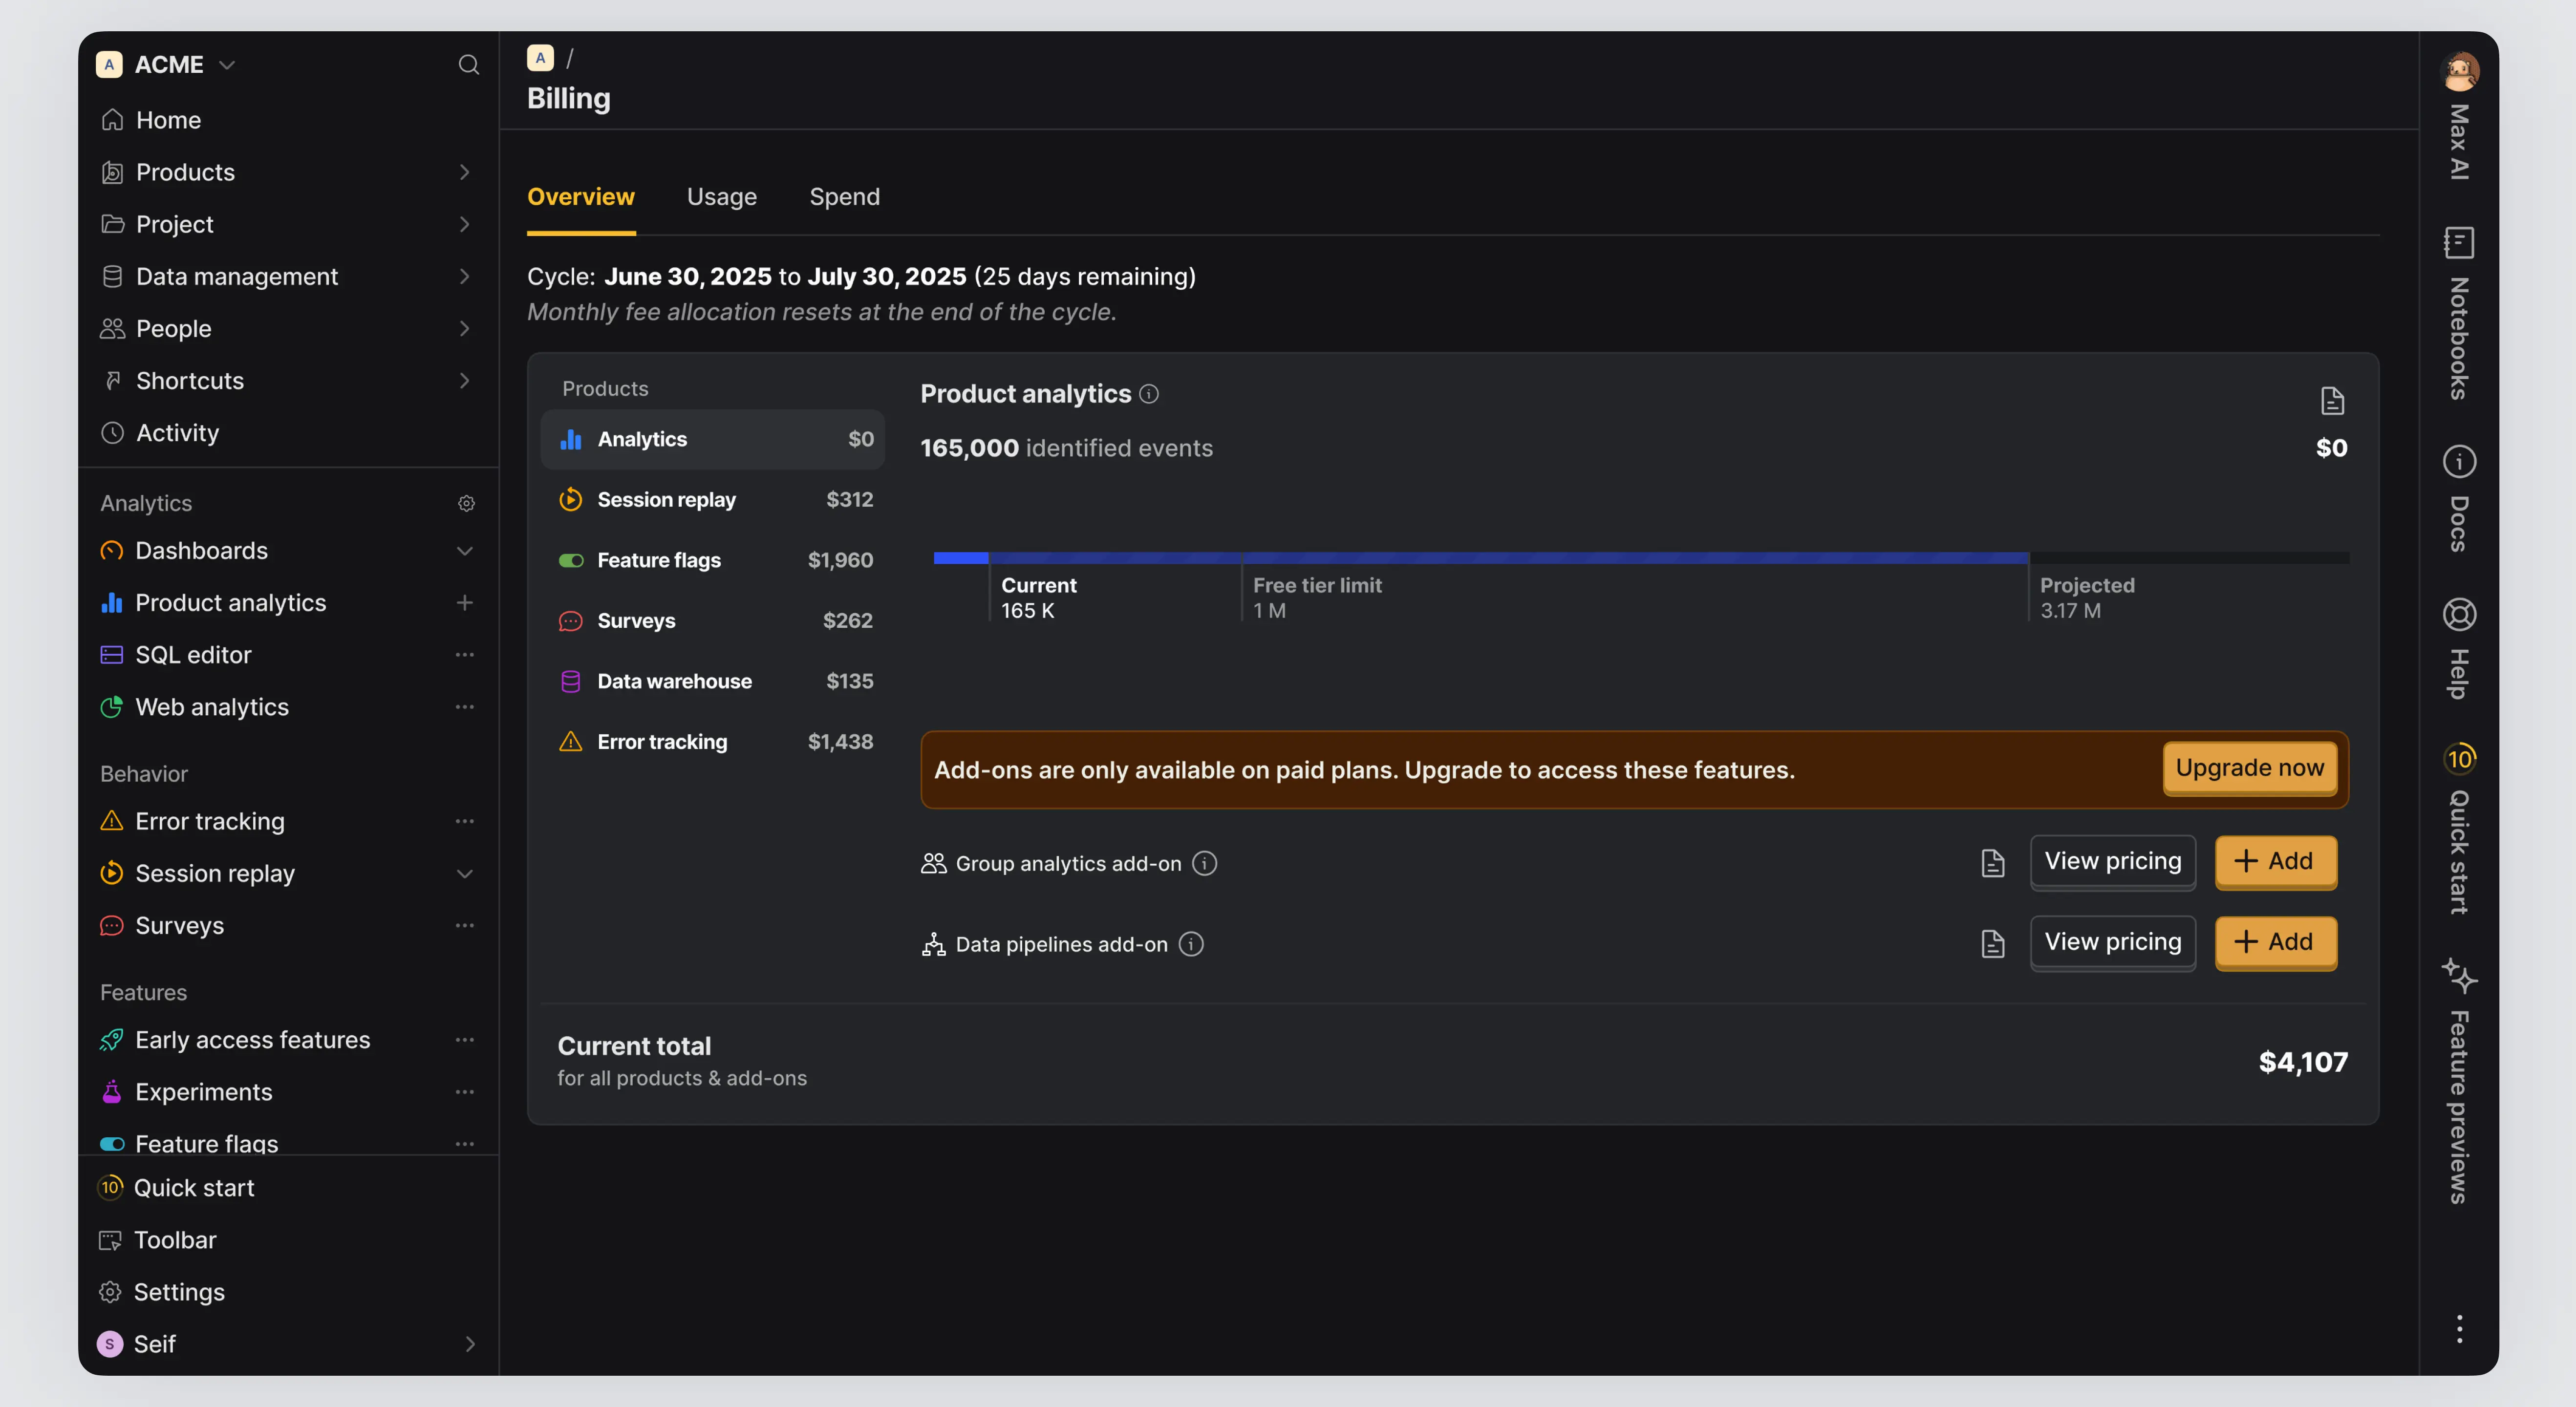
Task: Add new Product analytics insight plus icon
Action: coord(464,602)
